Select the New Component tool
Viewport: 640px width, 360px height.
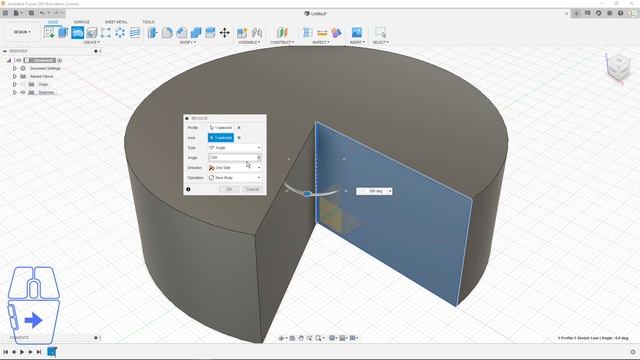[242, 32]
